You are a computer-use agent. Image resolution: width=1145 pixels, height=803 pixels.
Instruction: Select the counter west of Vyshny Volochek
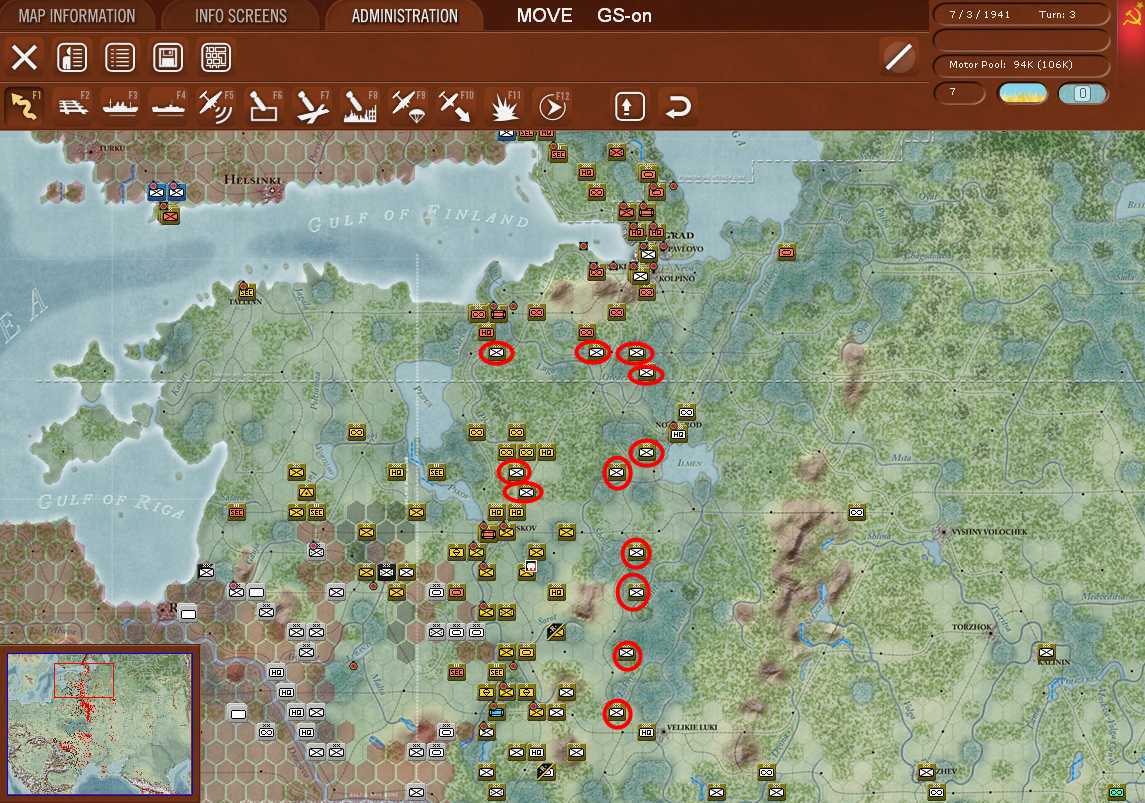857,512
